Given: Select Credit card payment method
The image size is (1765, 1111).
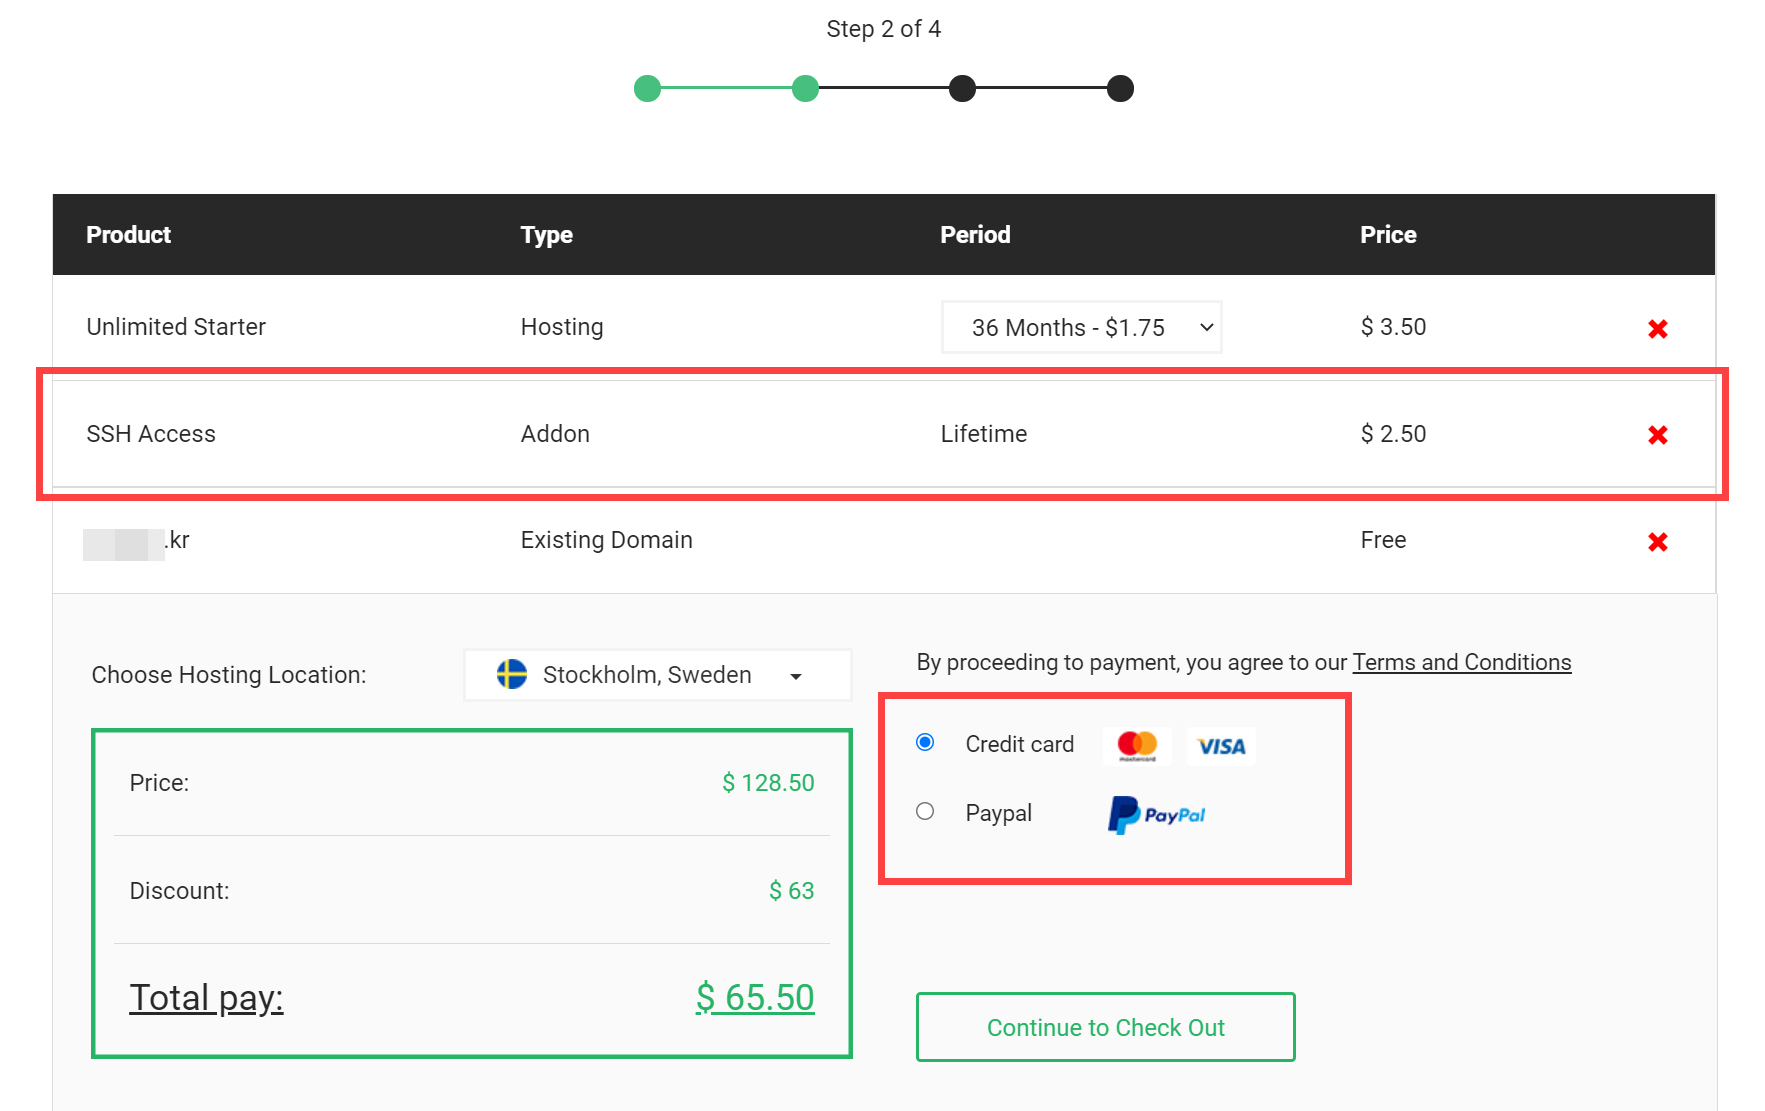Looking at the screenshot, I should point(925,742).
